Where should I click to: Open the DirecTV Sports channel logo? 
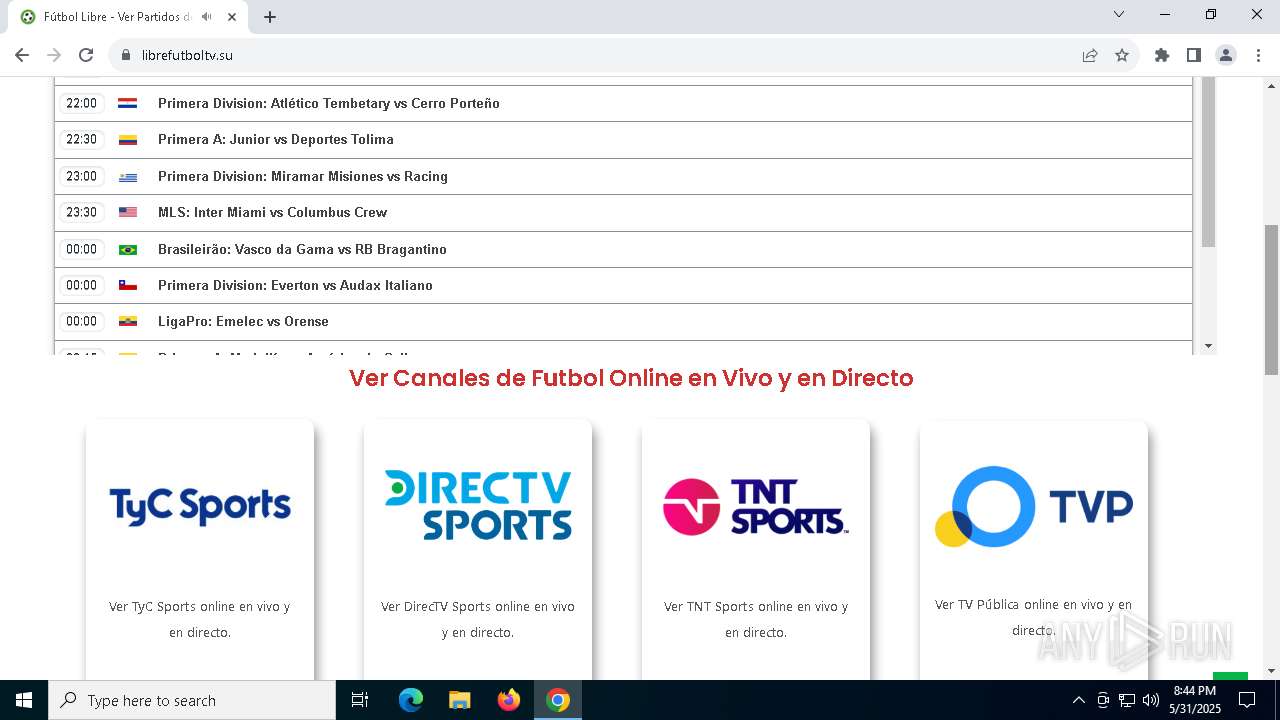pos(478,505)
